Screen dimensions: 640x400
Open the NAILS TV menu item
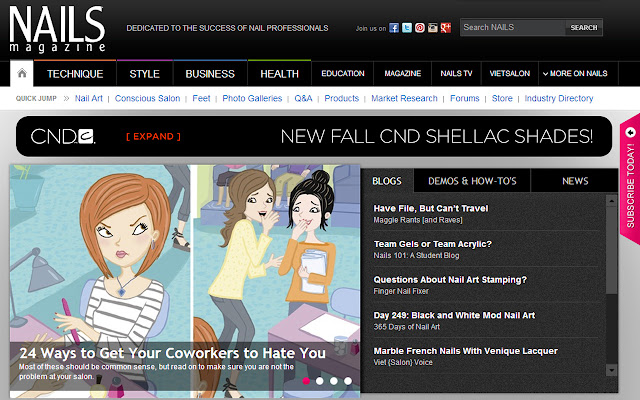pos(456,73)
